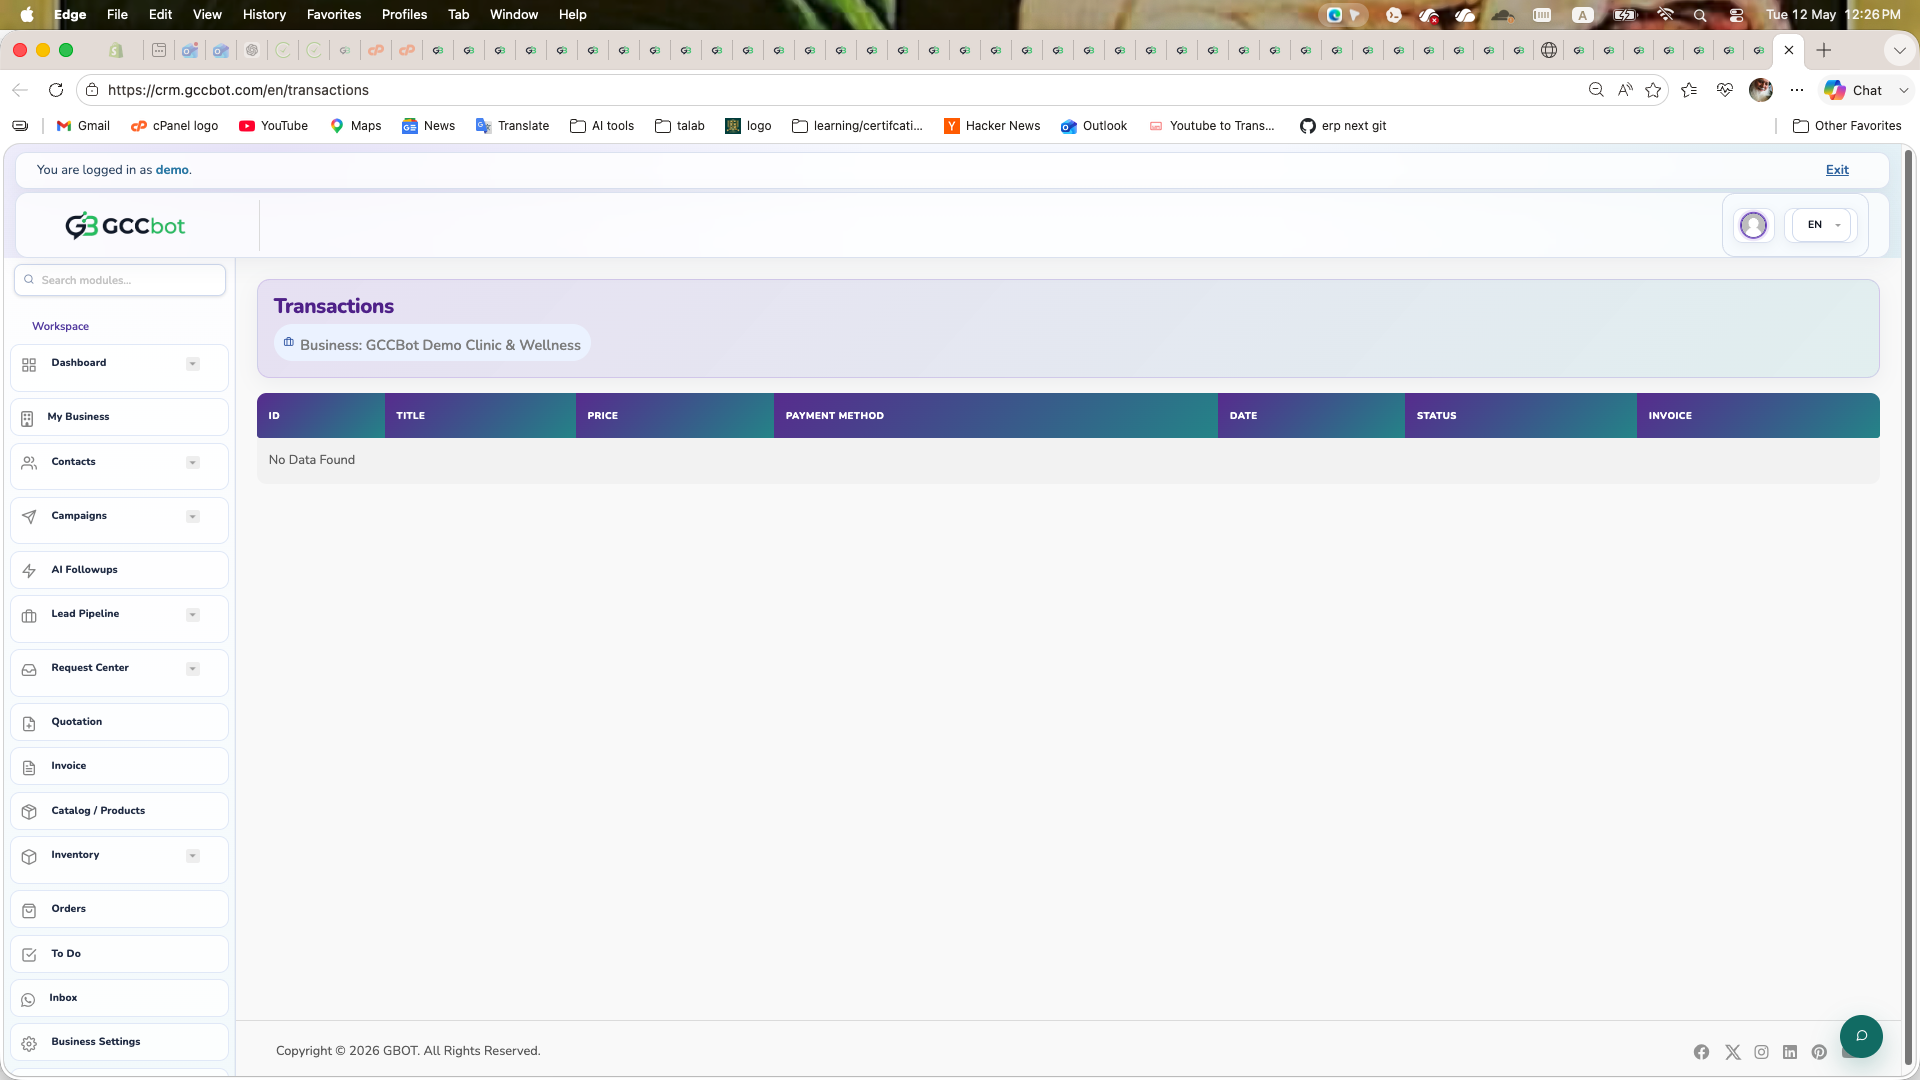The image size is (1920, 1080).
Task: Open a new browser tab plus button
Action: coord(1824,50)
